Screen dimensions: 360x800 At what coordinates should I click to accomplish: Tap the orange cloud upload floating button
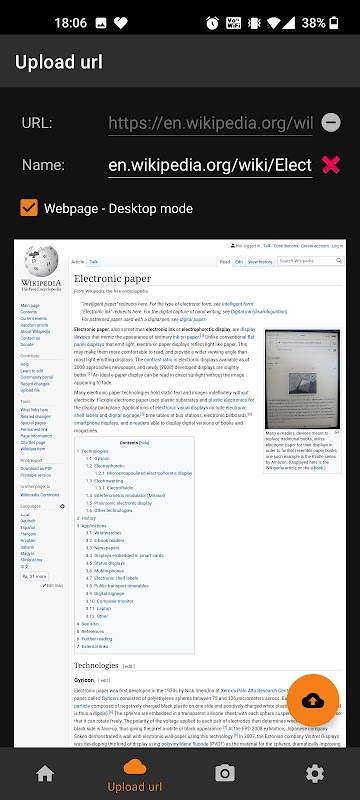click(313, 700)
